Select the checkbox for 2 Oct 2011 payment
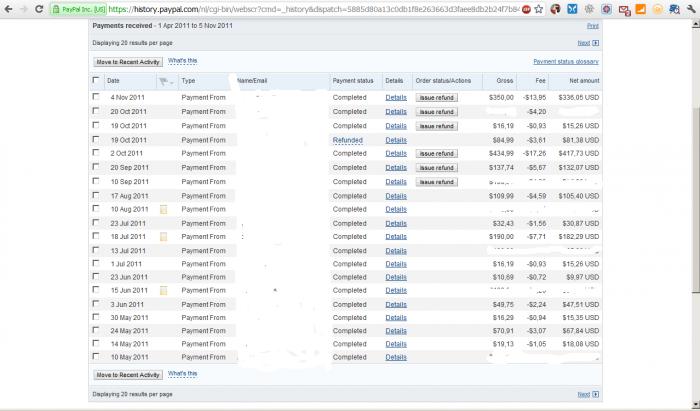Viewport: 700px width, 411px height. pyautogui.click(x=96, y=153)
